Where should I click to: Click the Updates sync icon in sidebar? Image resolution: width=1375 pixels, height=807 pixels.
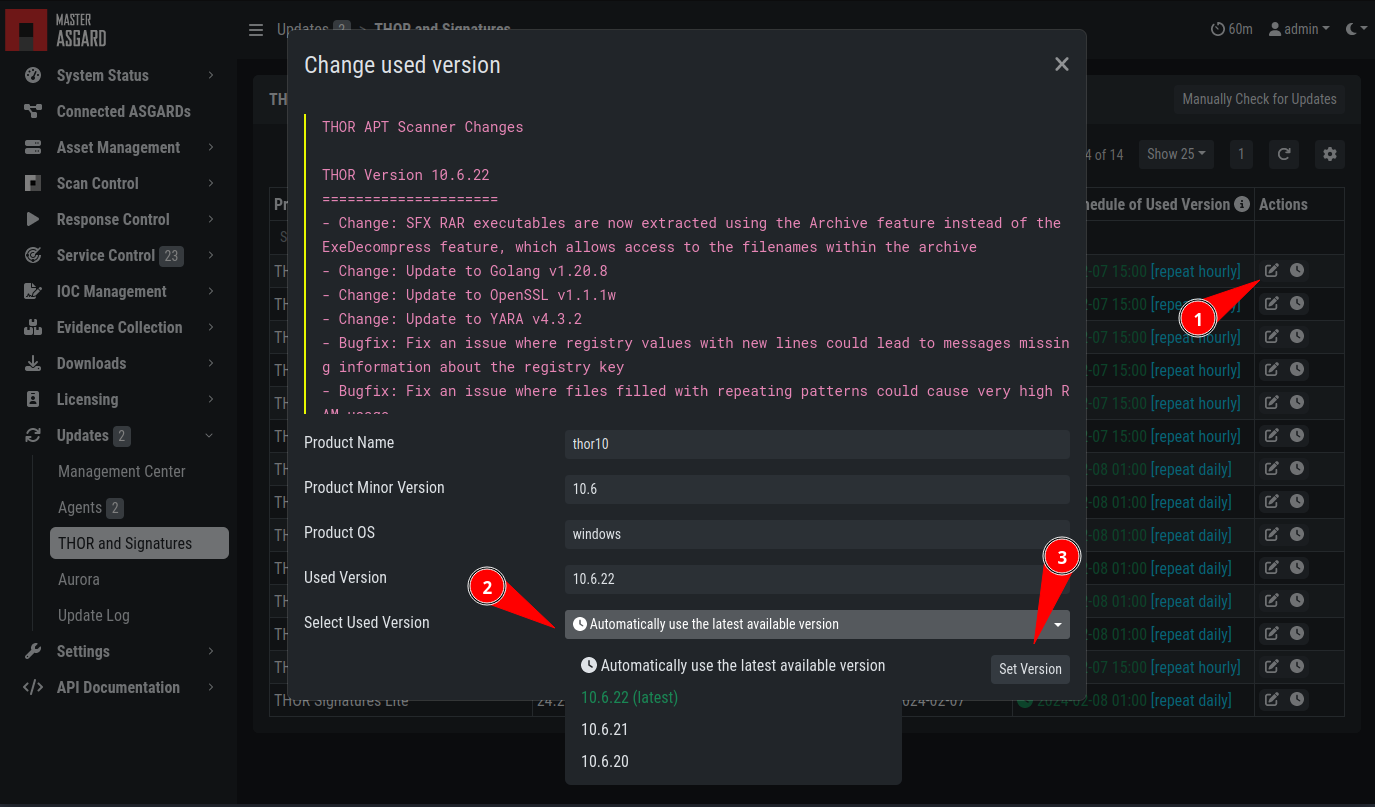coord(33,435)
